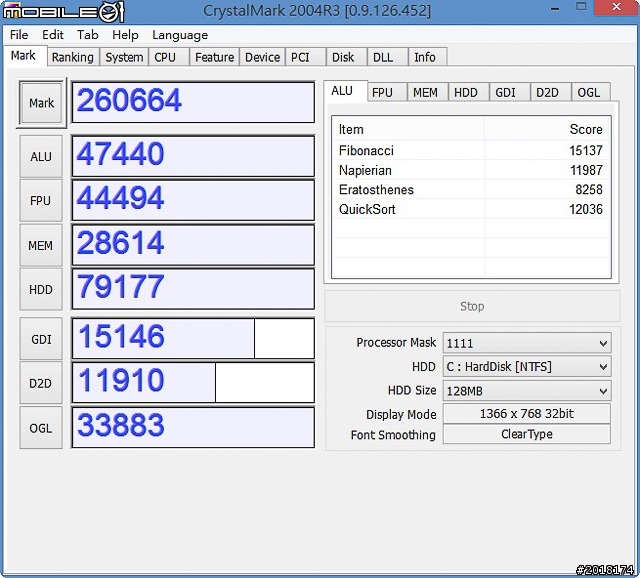The image size is (640, 578).
Task: Run the OGL benchmark button
Action: tap(41, 428)
